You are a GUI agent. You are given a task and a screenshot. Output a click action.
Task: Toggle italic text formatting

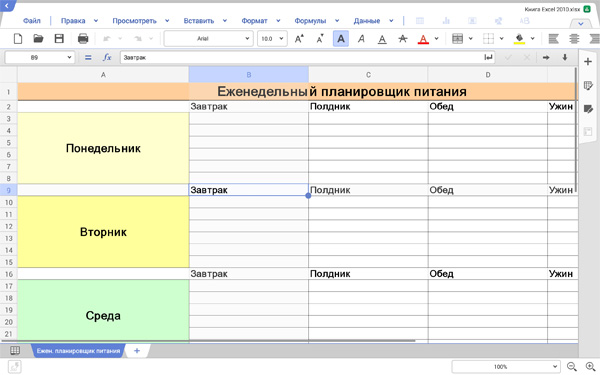pyautogui.click(x=361, y=39)
